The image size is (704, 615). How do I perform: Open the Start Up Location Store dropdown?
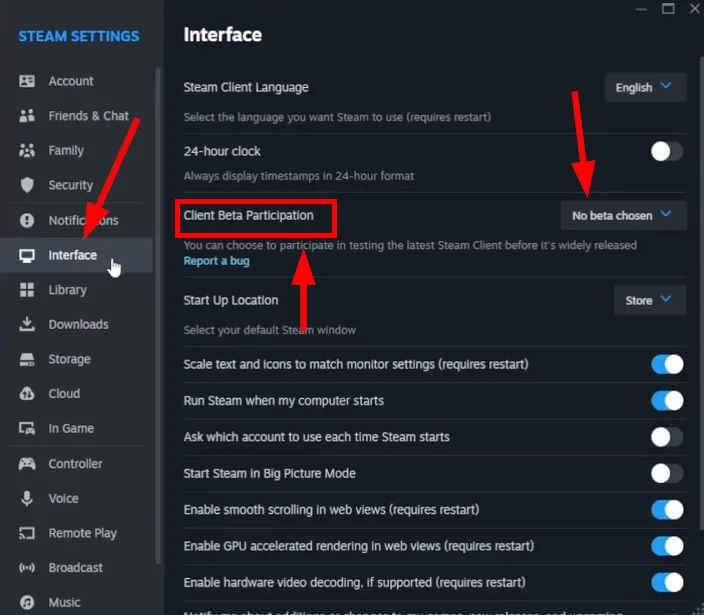tap(650, 300)
